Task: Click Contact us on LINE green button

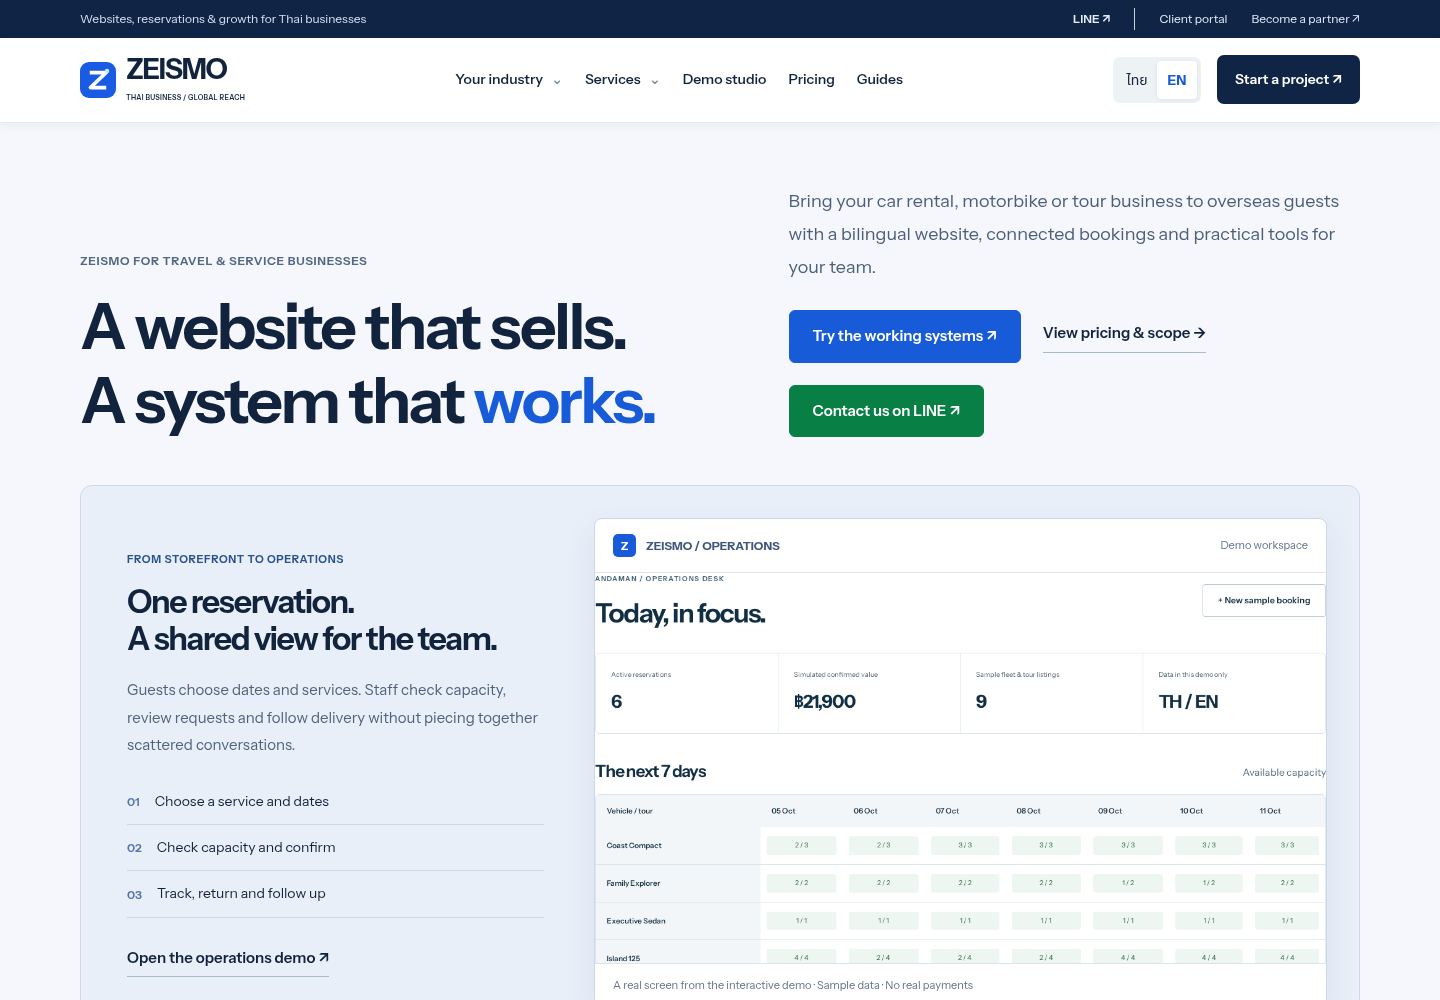Action: (x=886, y=411)
